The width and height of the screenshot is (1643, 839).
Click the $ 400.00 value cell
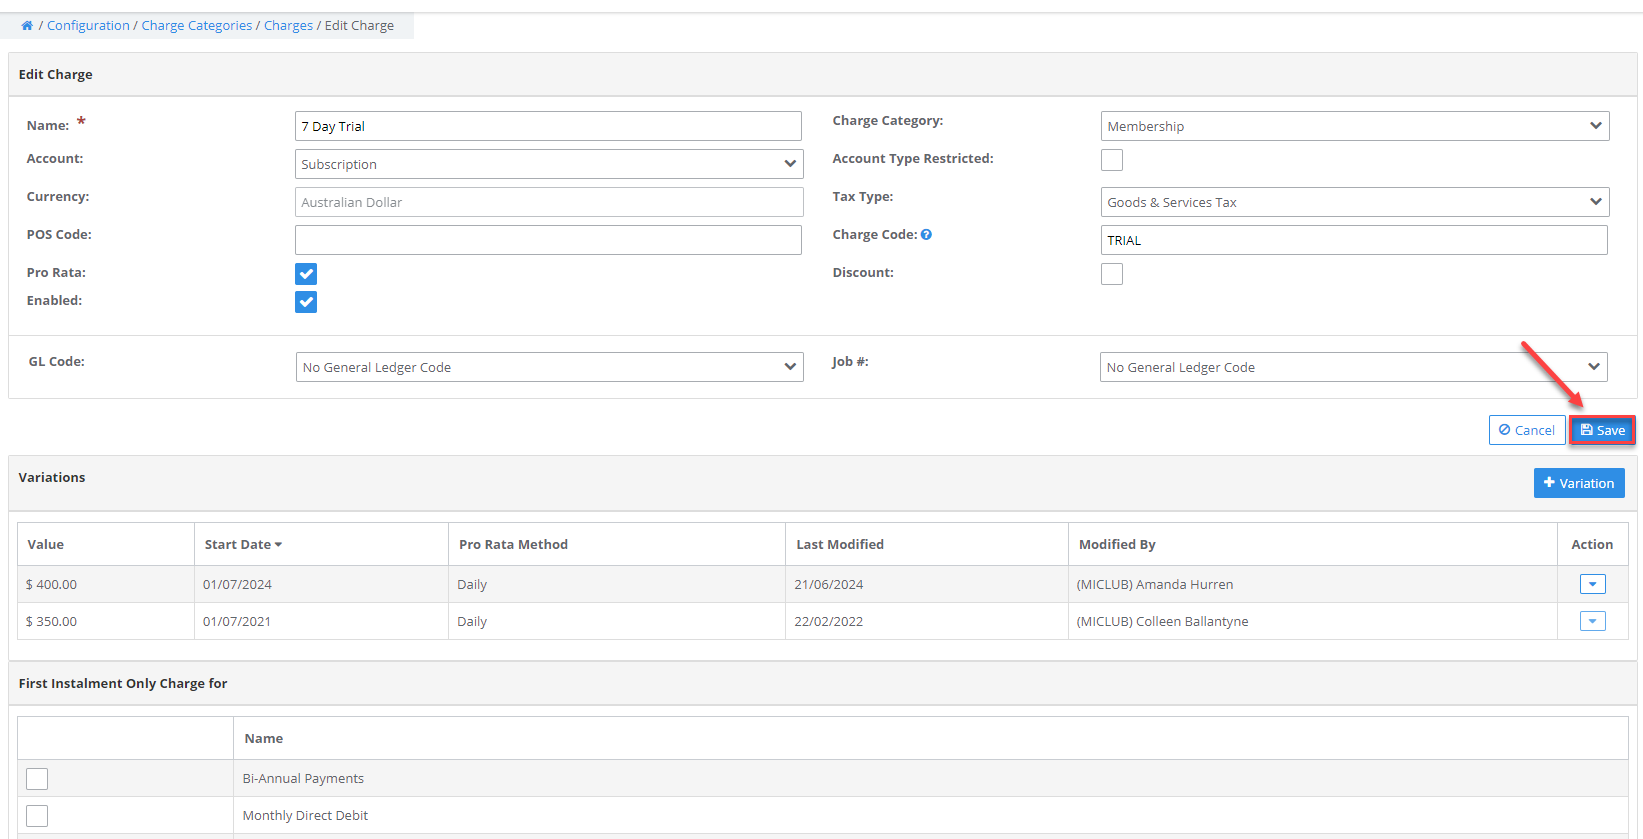tap(106, 584)
